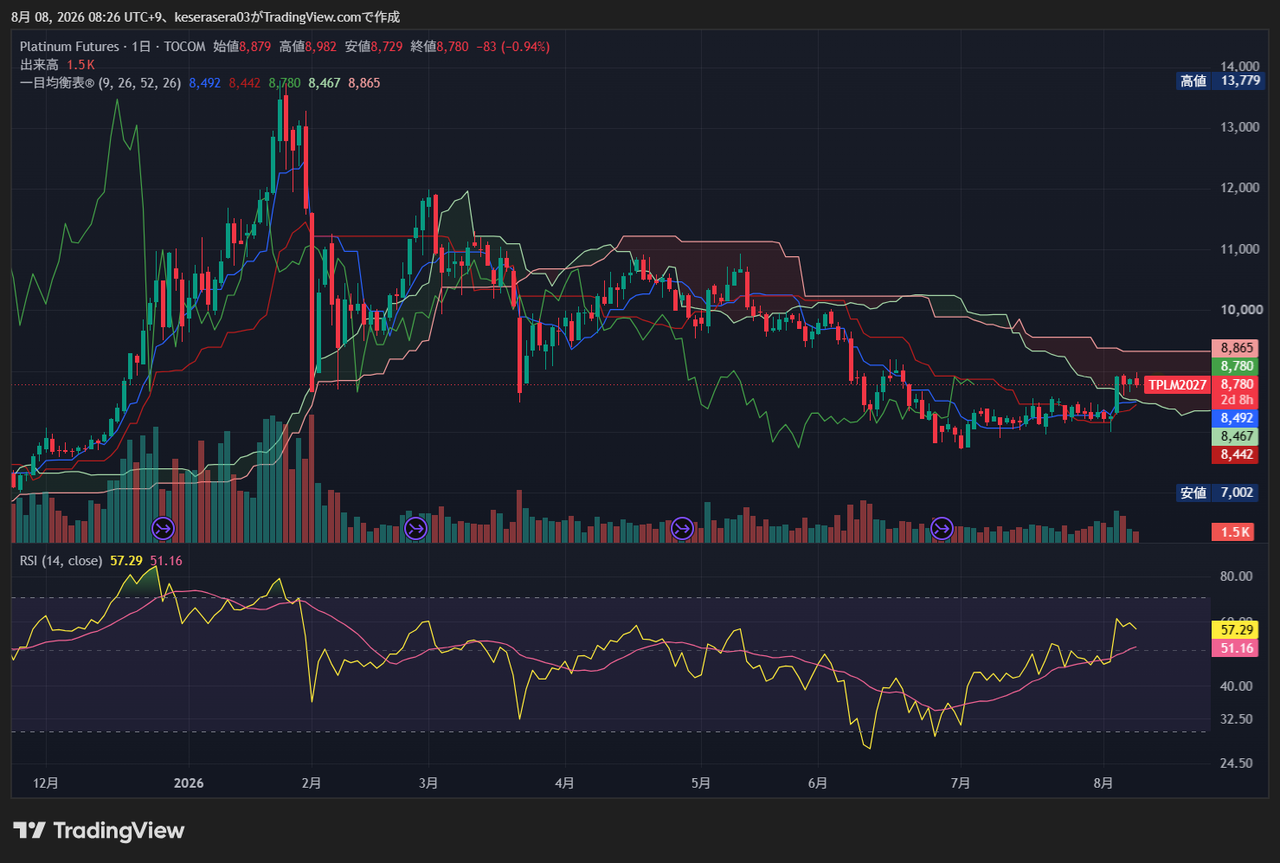Click the contract rollover marker nearest the 2026 label
This screenshot has height=863, width=1280.
click(163, 527)
